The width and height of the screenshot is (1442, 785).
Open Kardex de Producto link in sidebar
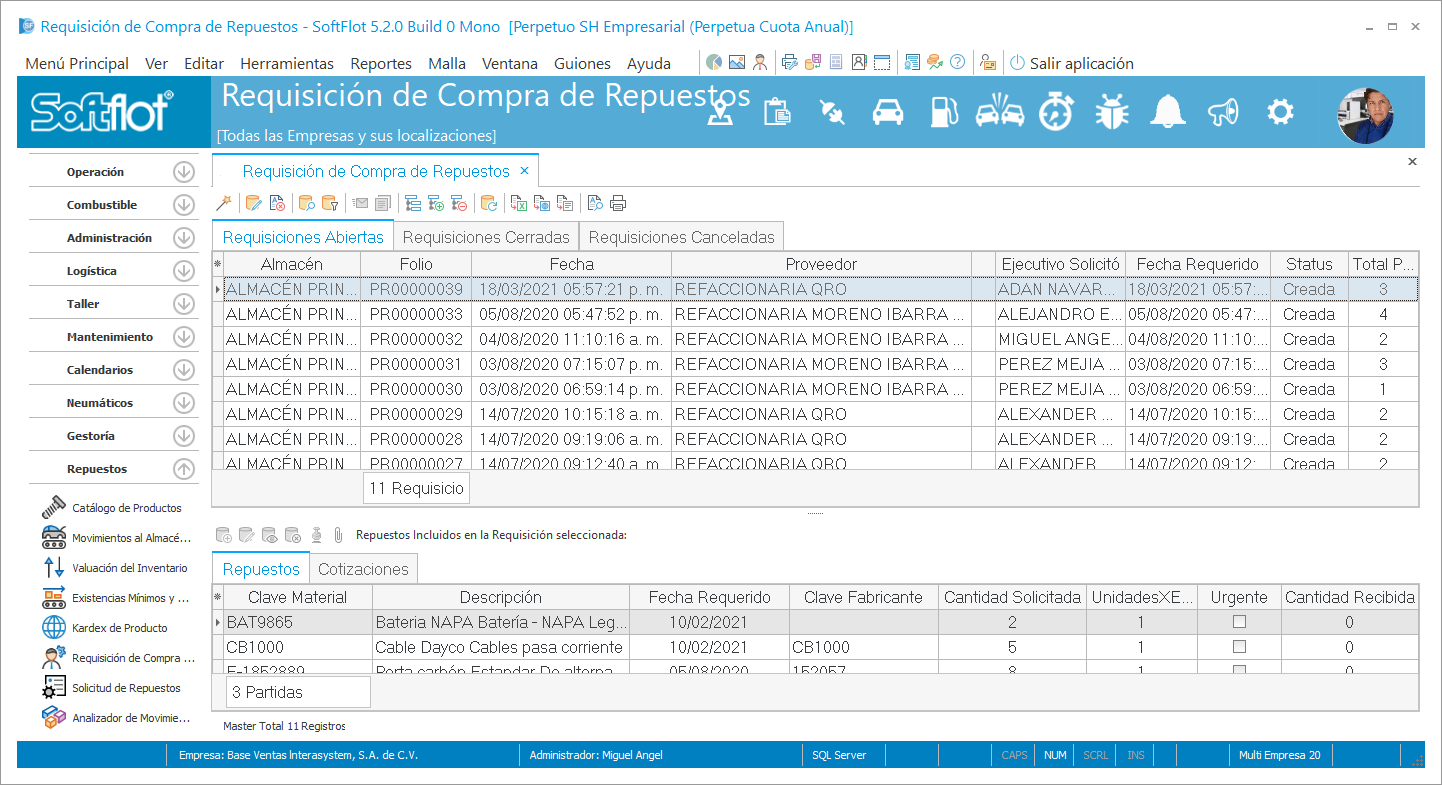pos(119,628)
